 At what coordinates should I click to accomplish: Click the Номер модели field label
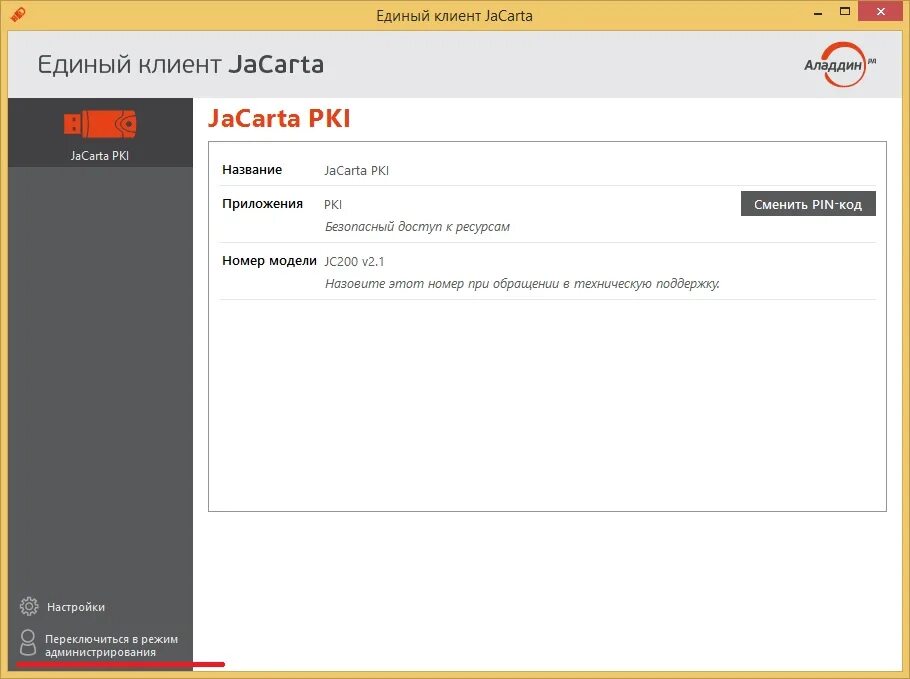(269, 261)
